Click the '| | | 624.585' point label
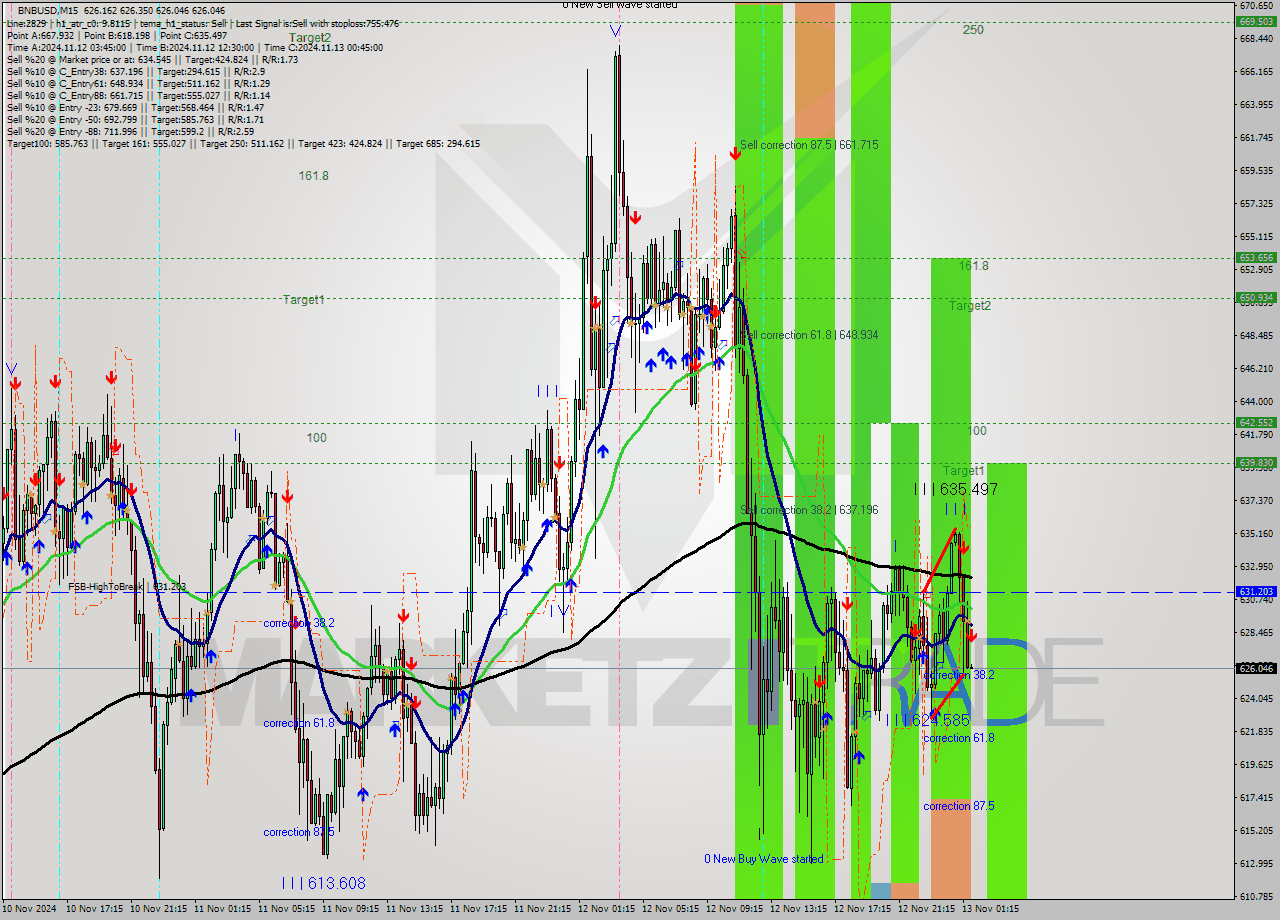 point(928,720)
